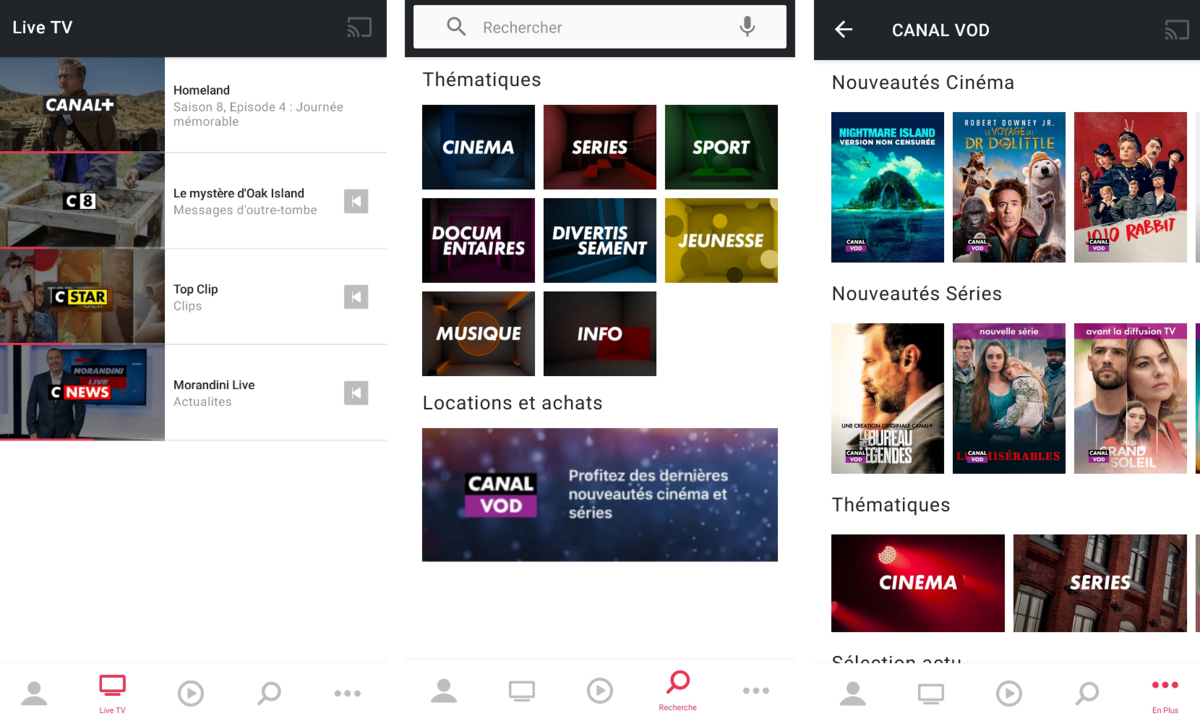Select Locations et achats heading
1200x716 pixels.
click(x=512, y=403)
